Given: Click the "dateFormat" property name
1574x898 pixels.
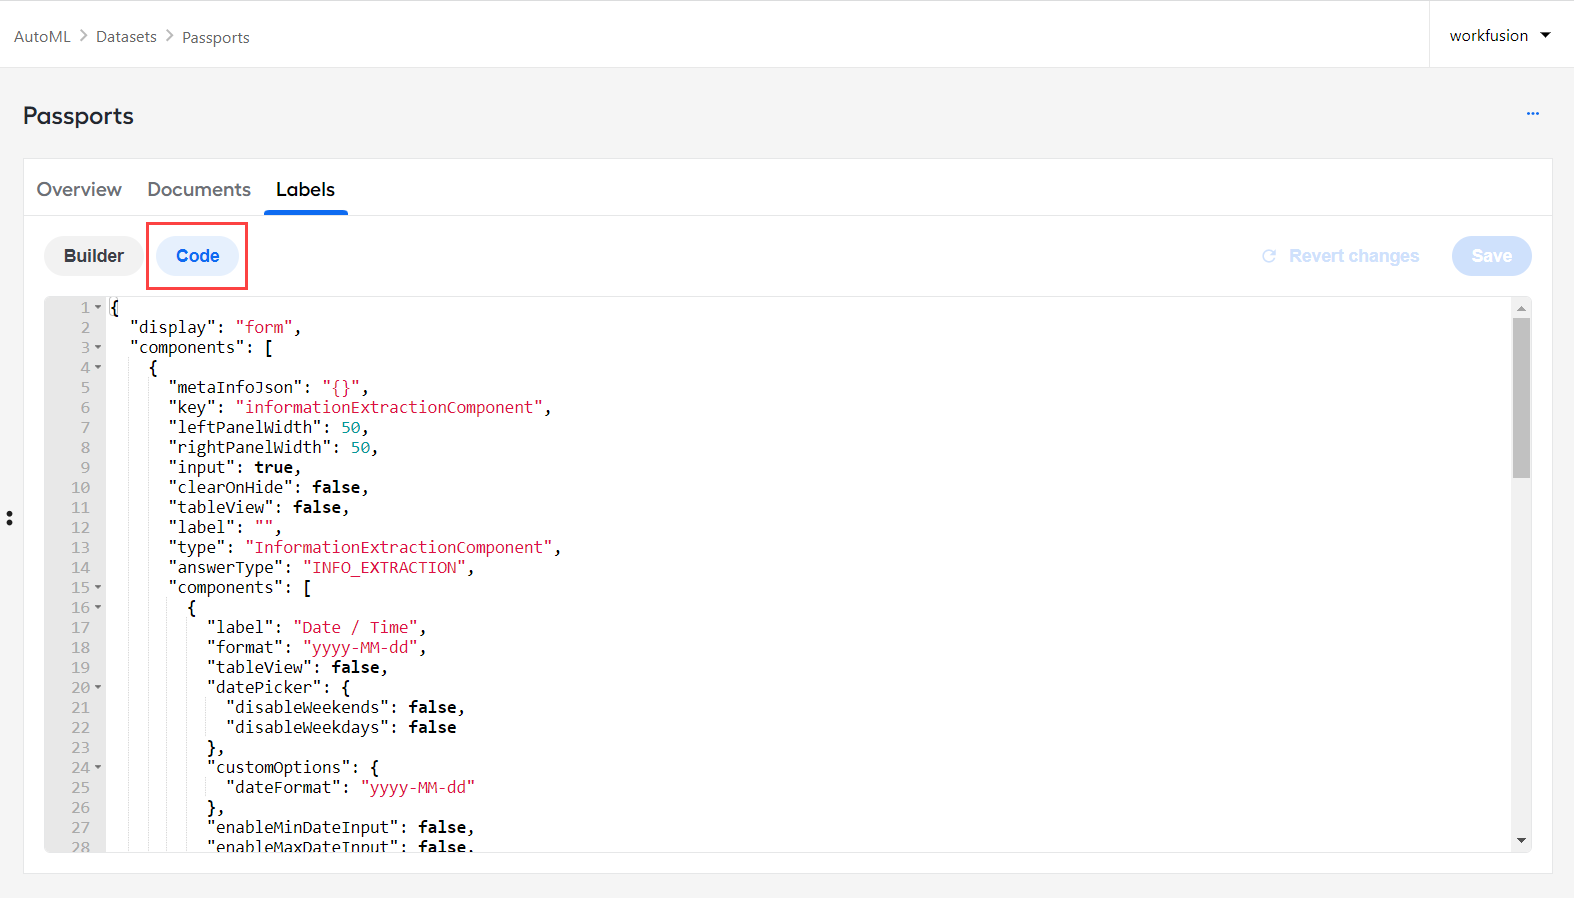Looking at the screenshot, I should (283, 787).
